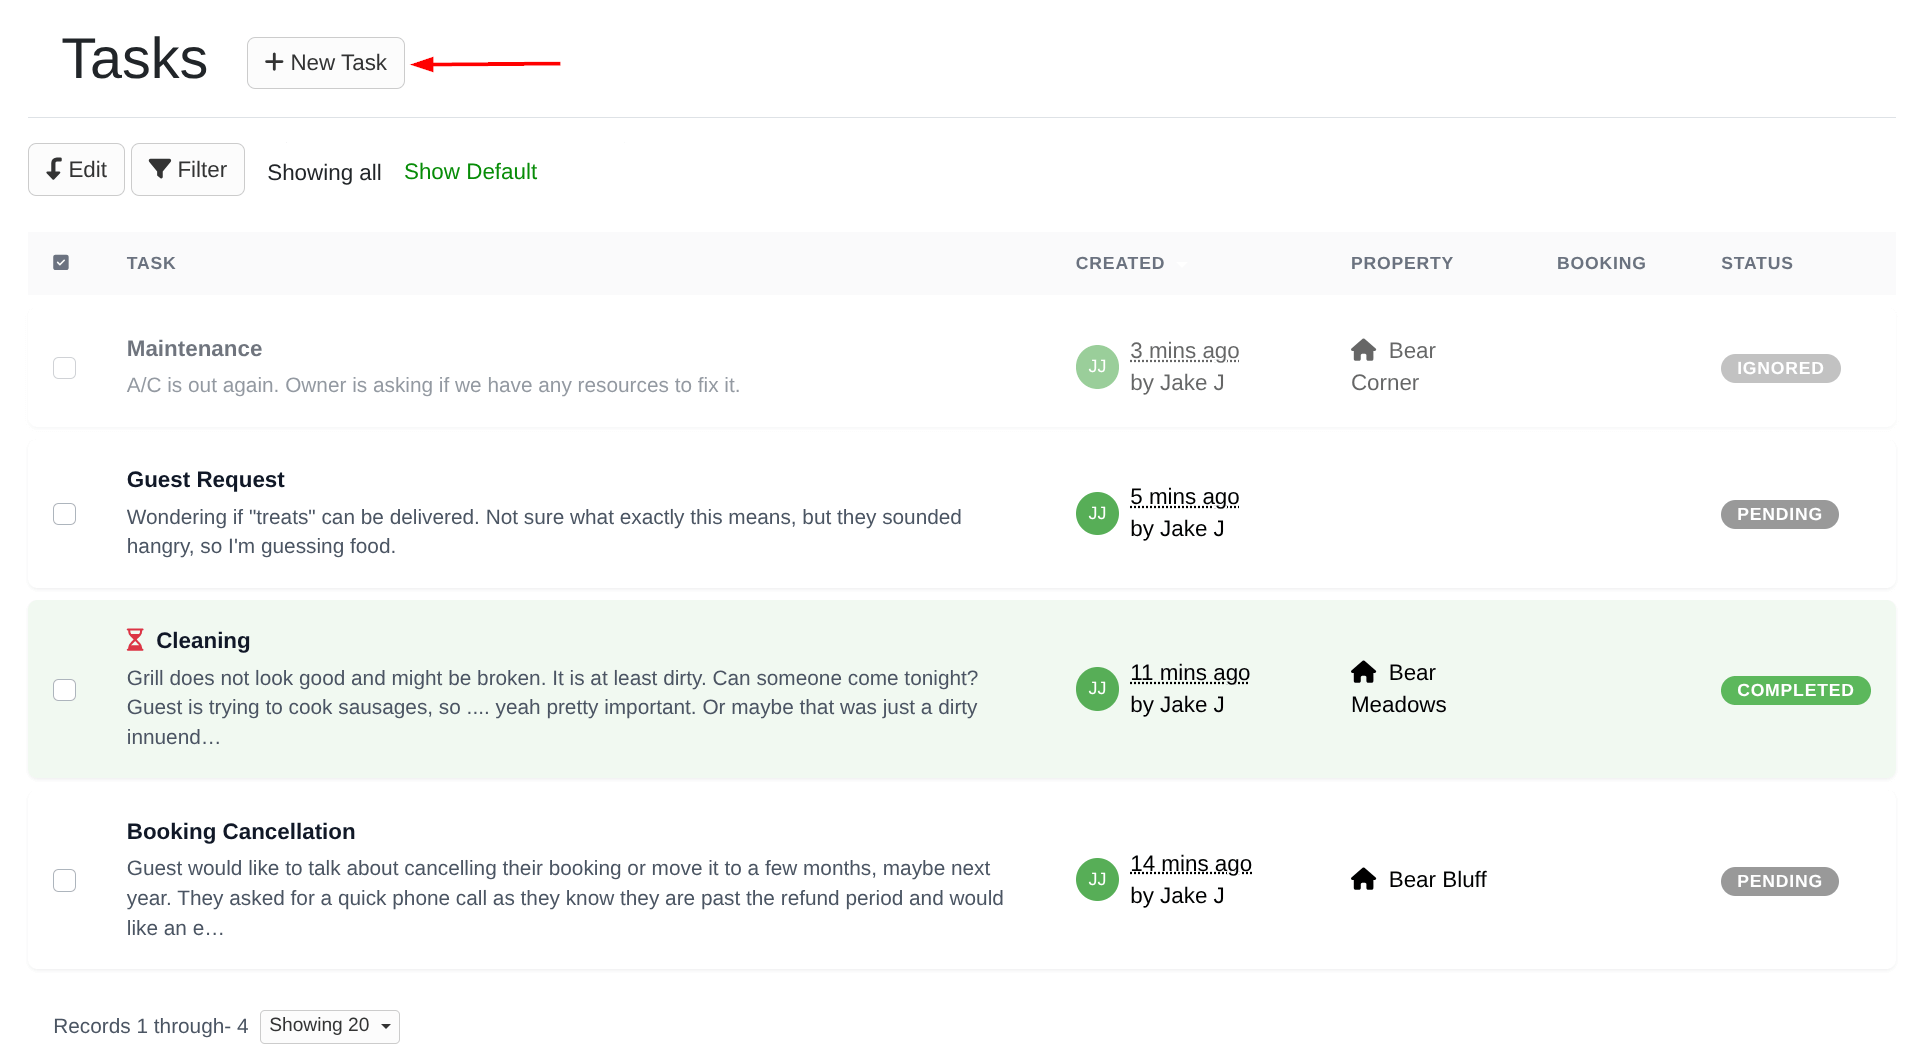The width and height of the screenshot is (1921, 1056).
Task: Select the Guest Request task checkbox
Action: click(64, 513)
